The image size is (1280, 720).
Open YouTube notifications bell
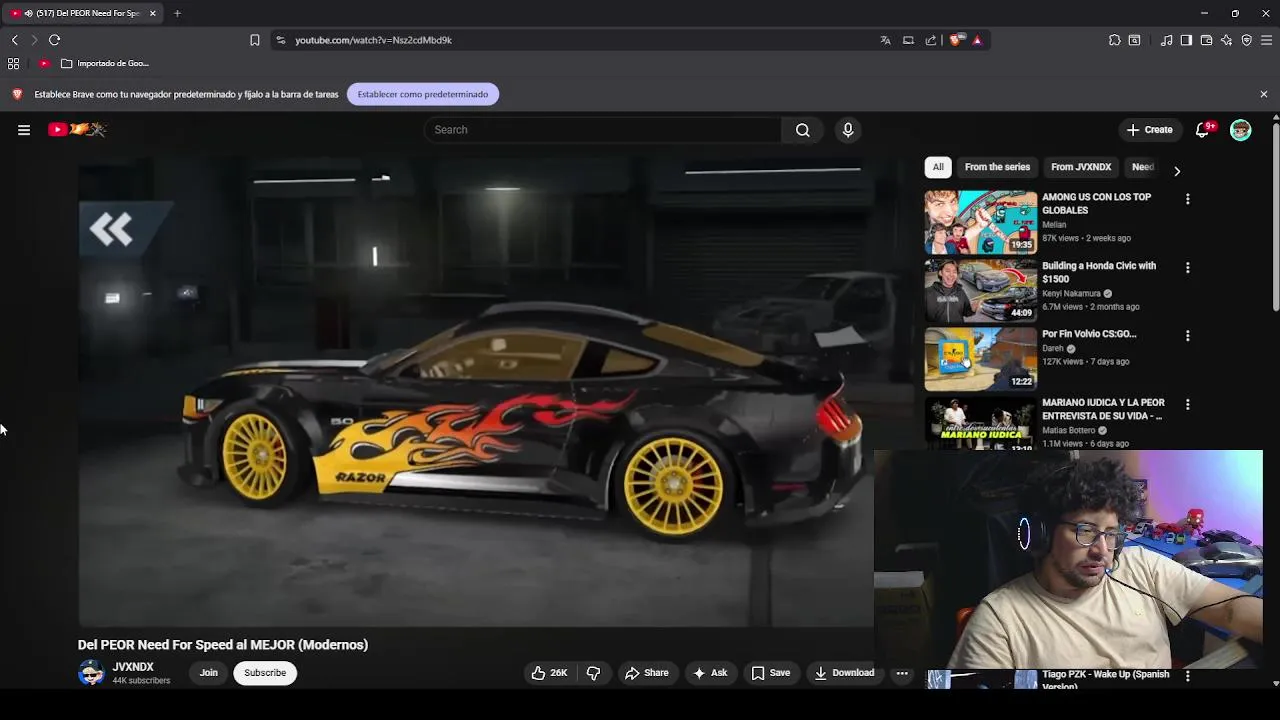pos(1203,130)
